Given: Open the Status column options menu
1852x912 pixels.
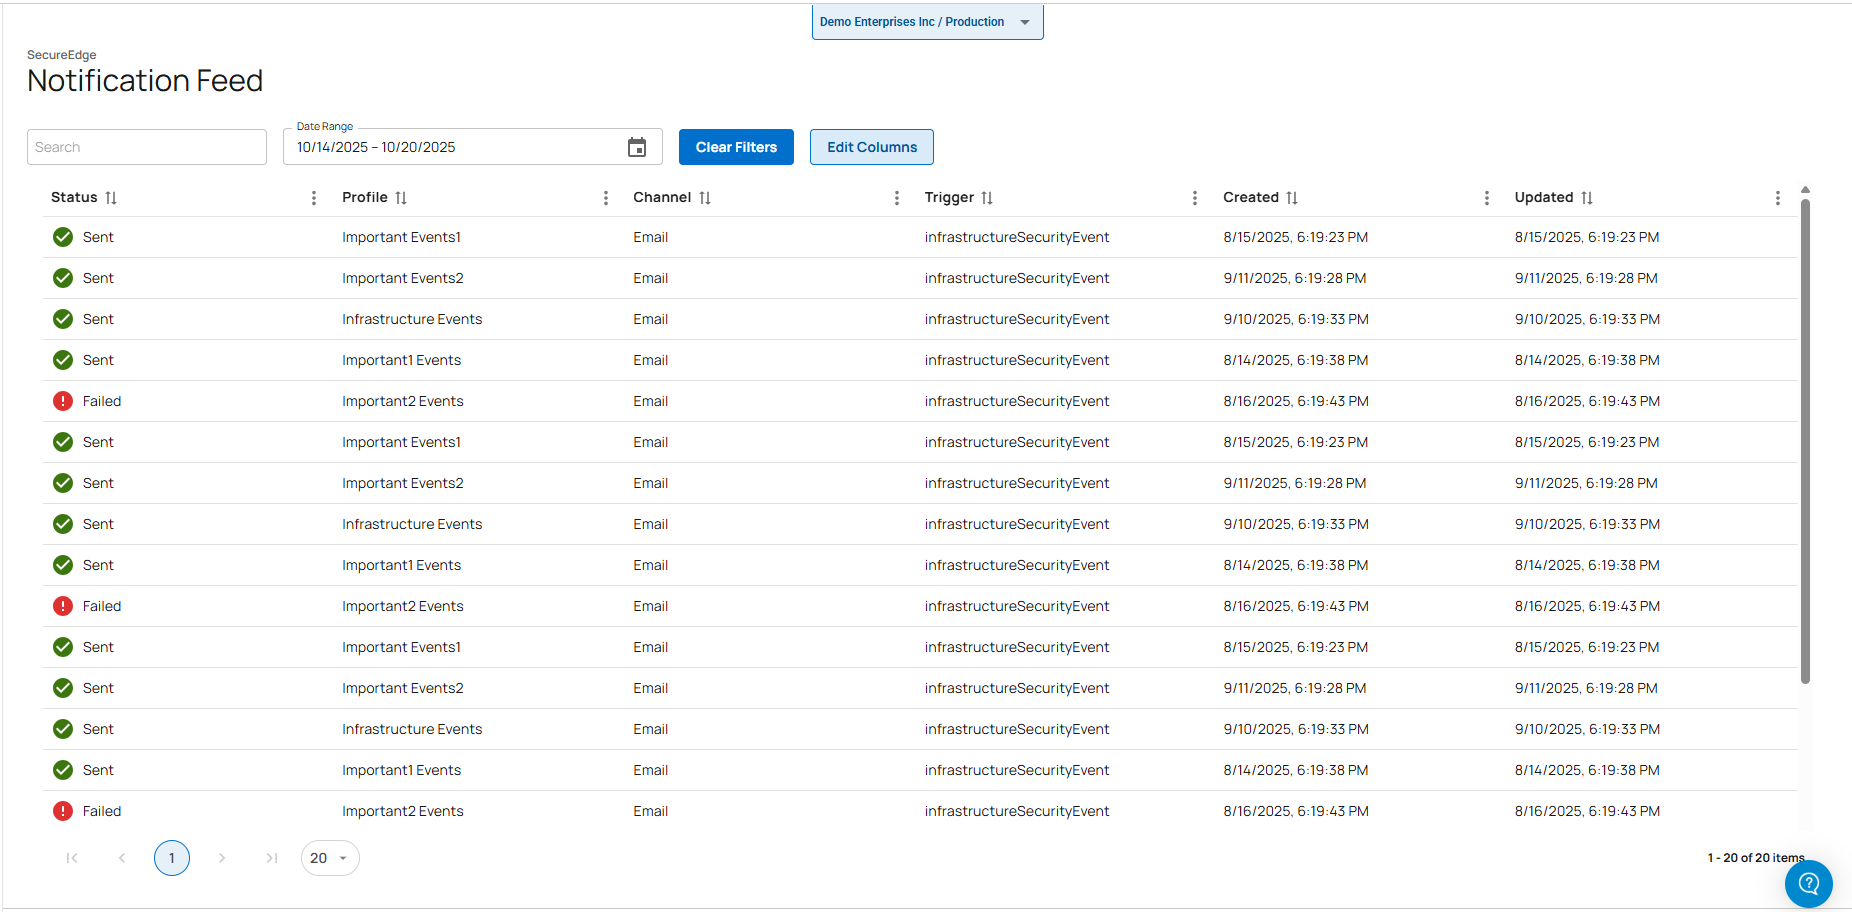Looking at the screenshot, I should tap(314, 197).
